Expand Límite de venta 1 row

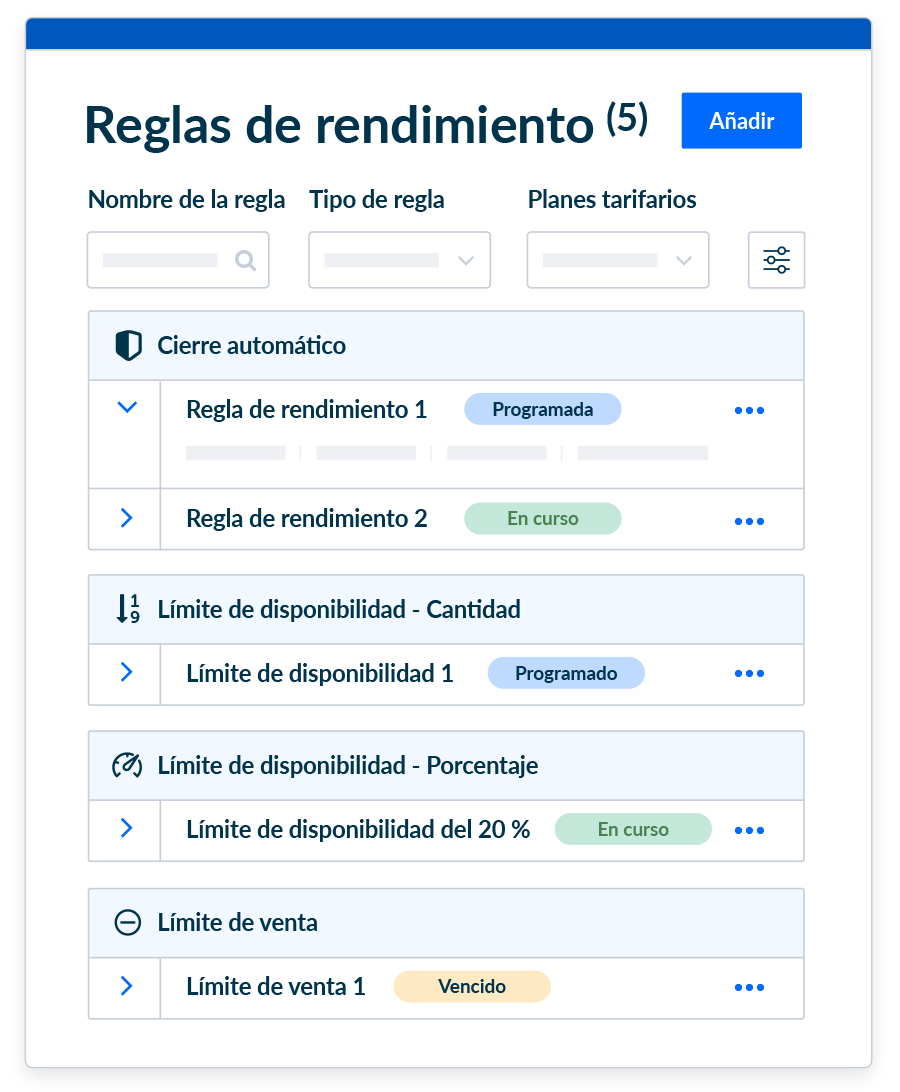tap(126, 986)
